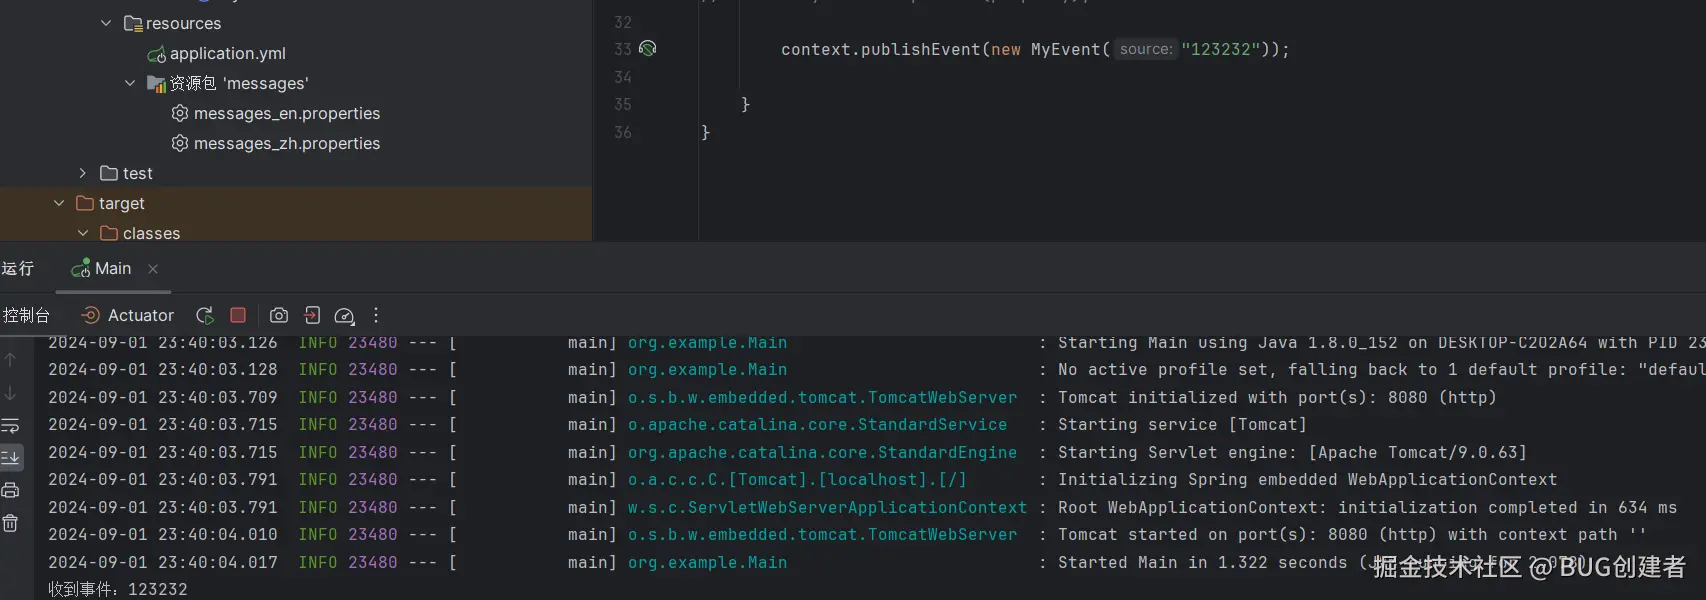Open w.s.c.ServletWebServerApplicationContext link

(x=827, y=508)
